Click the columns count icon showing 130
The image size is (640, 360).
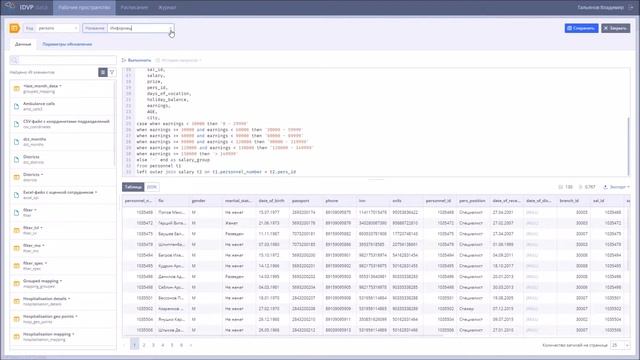(x=561, y=187)
